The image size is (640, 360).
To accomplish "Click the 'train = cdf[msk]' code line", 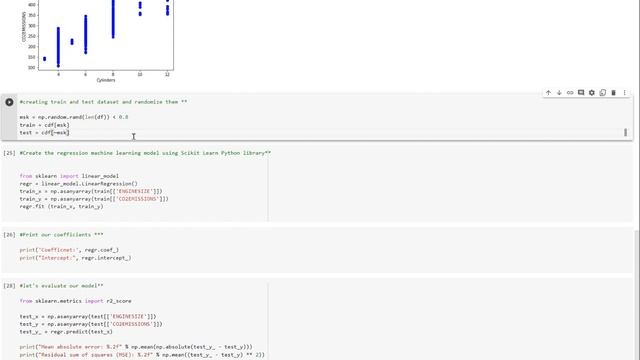I will (44, 125).
